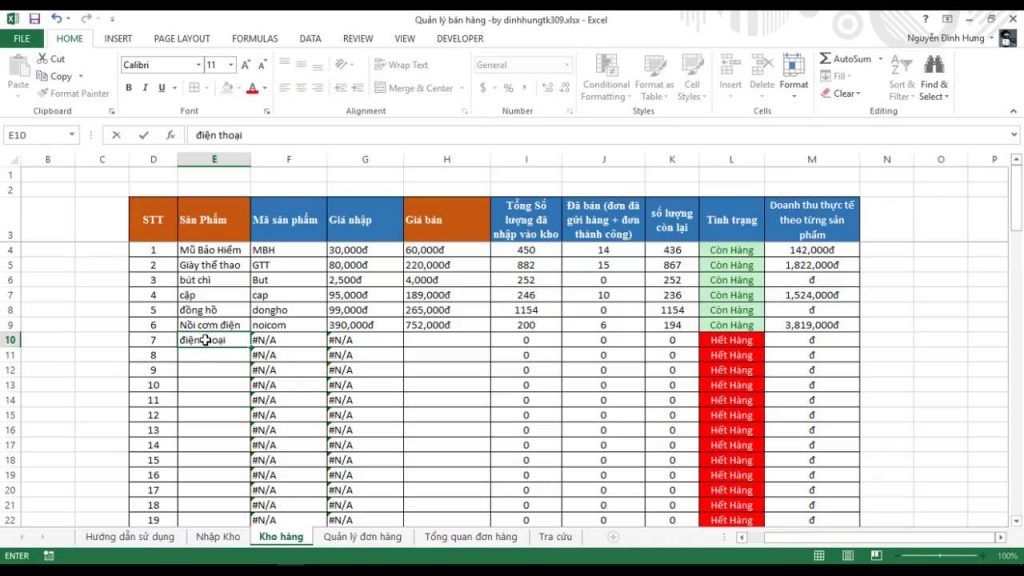Open Cell Styles gallery
Image resolution: width=1024 pixels, height=576 pixels.
pos(692,78)
